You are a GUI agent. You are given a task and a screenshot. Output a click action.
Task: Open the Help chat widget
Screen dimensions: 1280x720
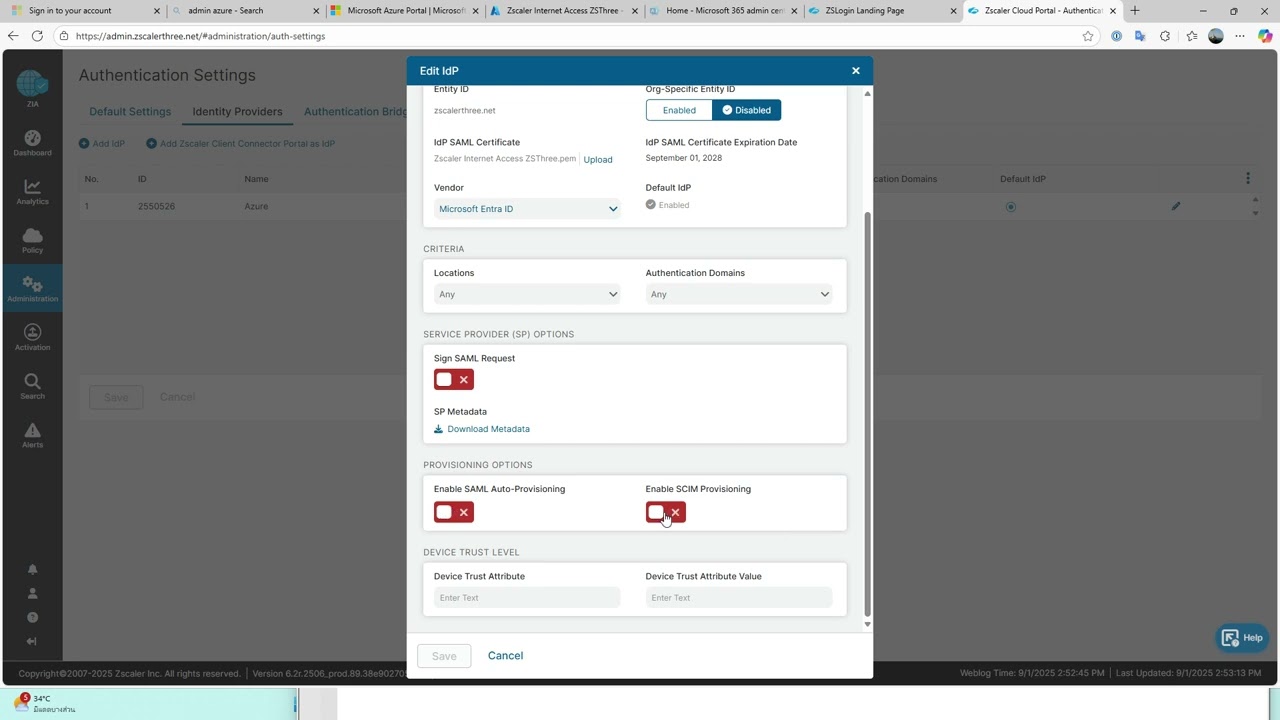point(1242,638)
